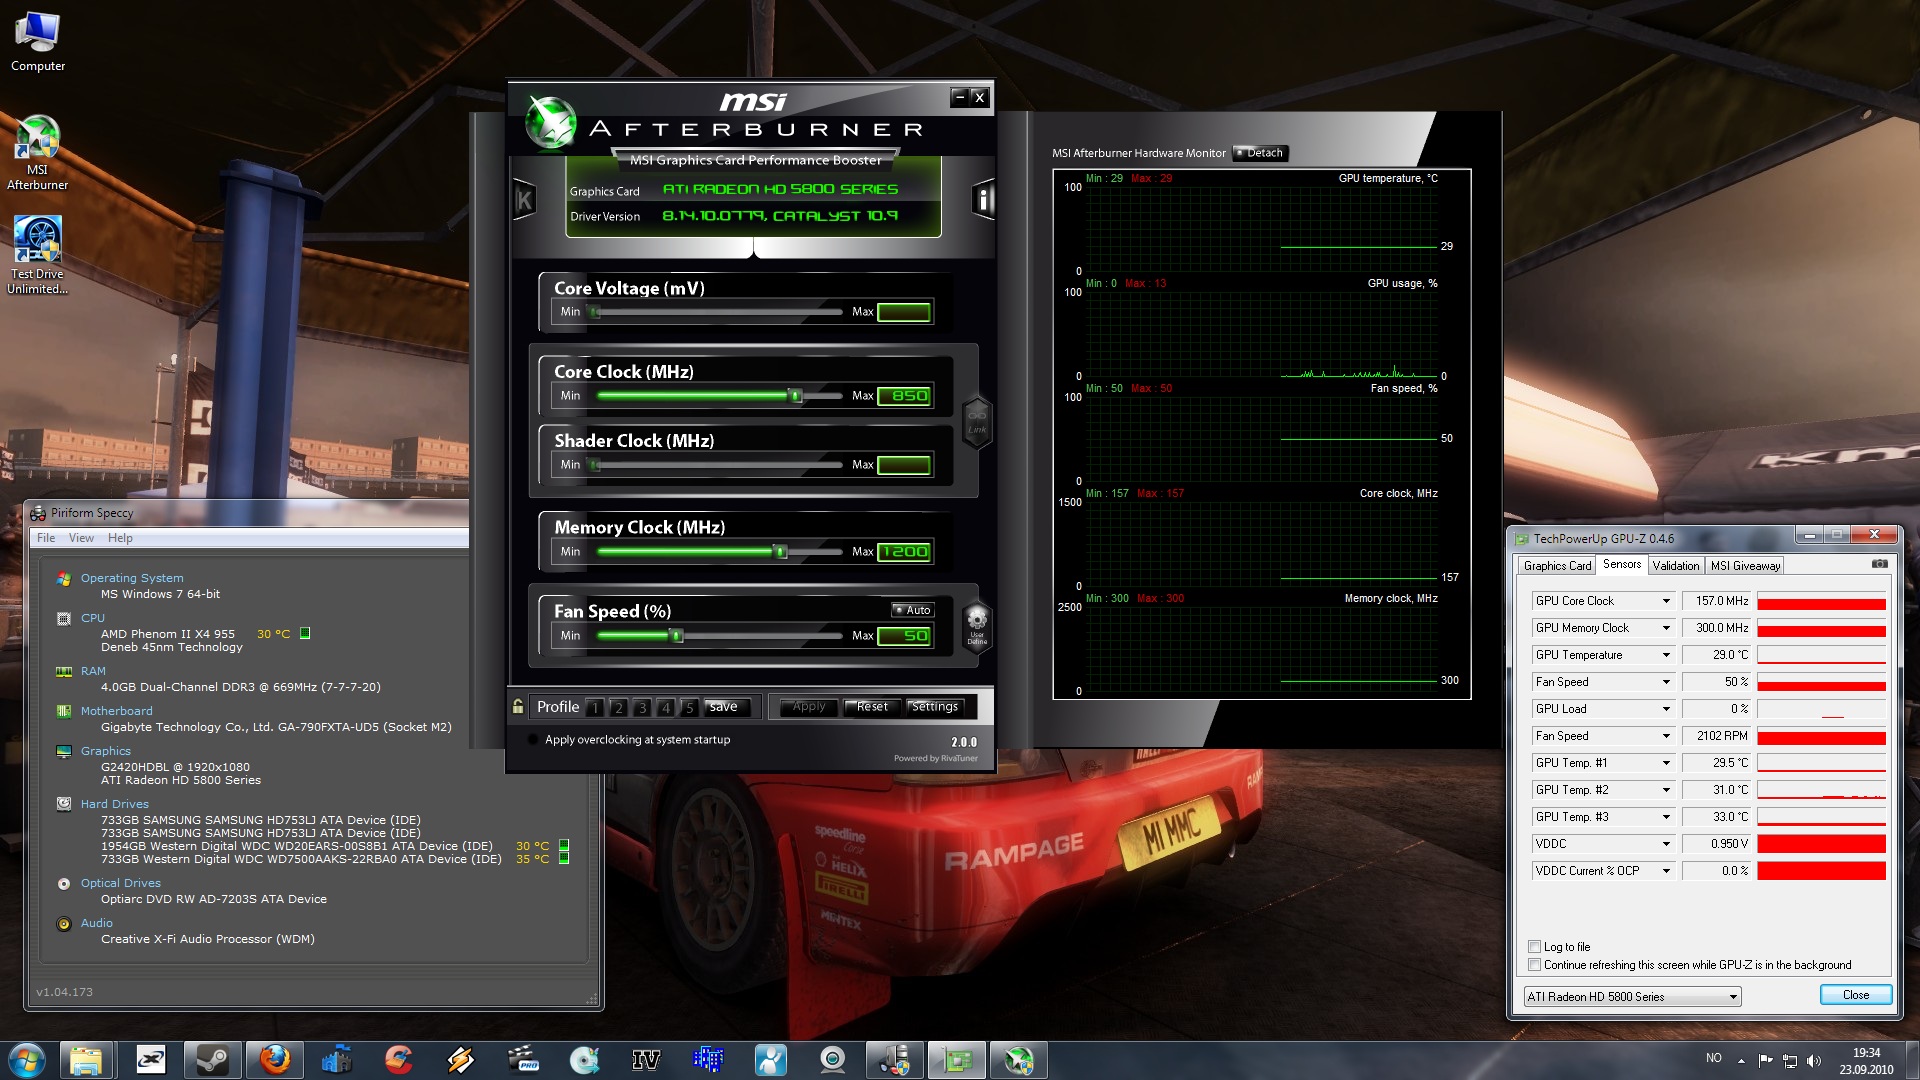The image size is (1920, 1080).
Task: Open the Test Drive Unlimited desktop shortcut
Action: (x=38, y=255)
